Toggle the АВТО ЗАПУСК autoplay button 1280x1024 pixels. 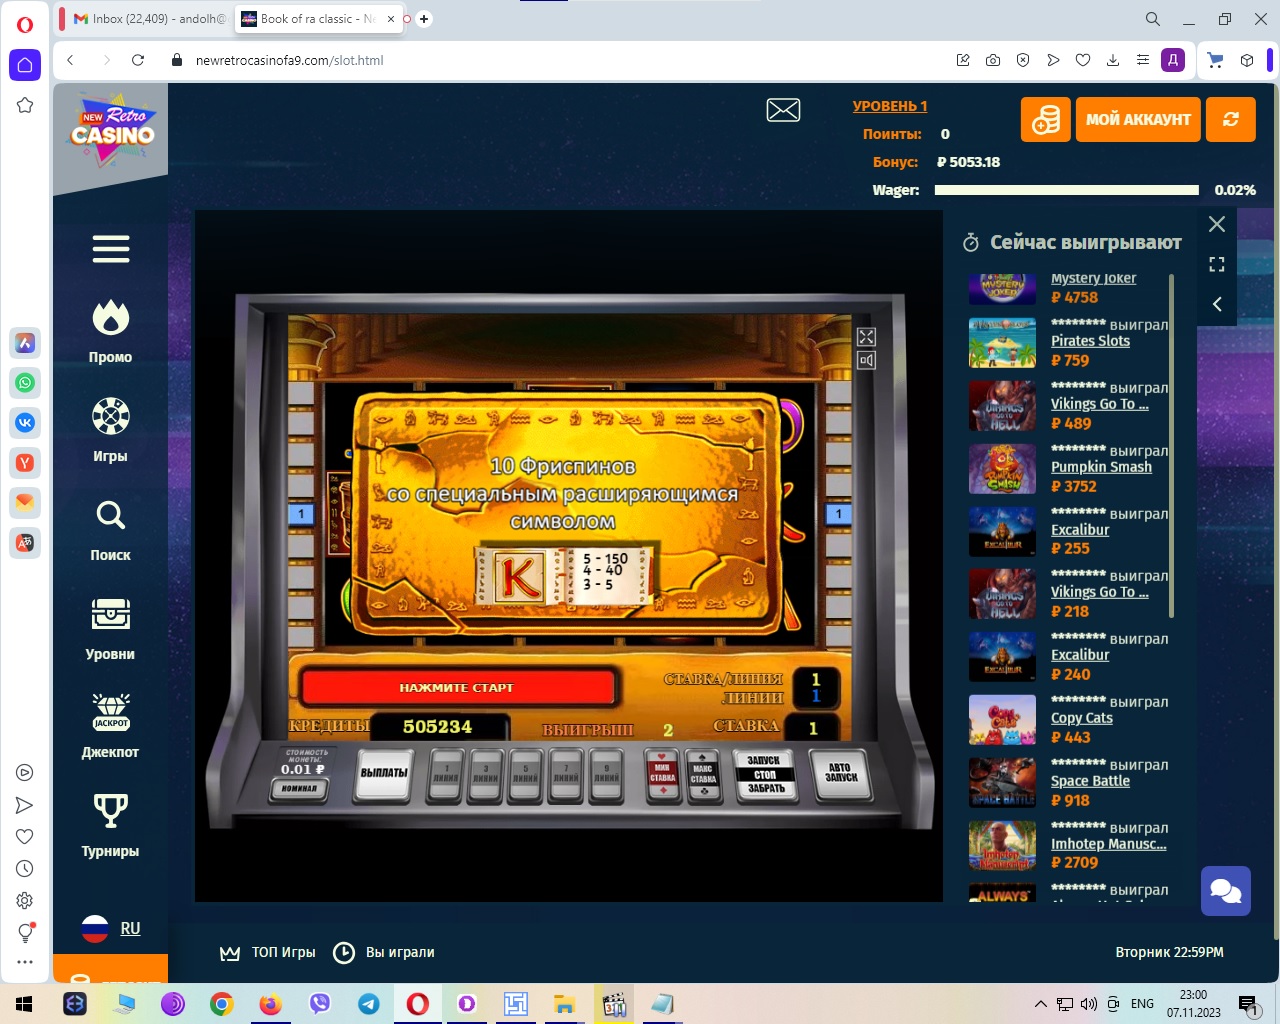click(x=841, y=774)
